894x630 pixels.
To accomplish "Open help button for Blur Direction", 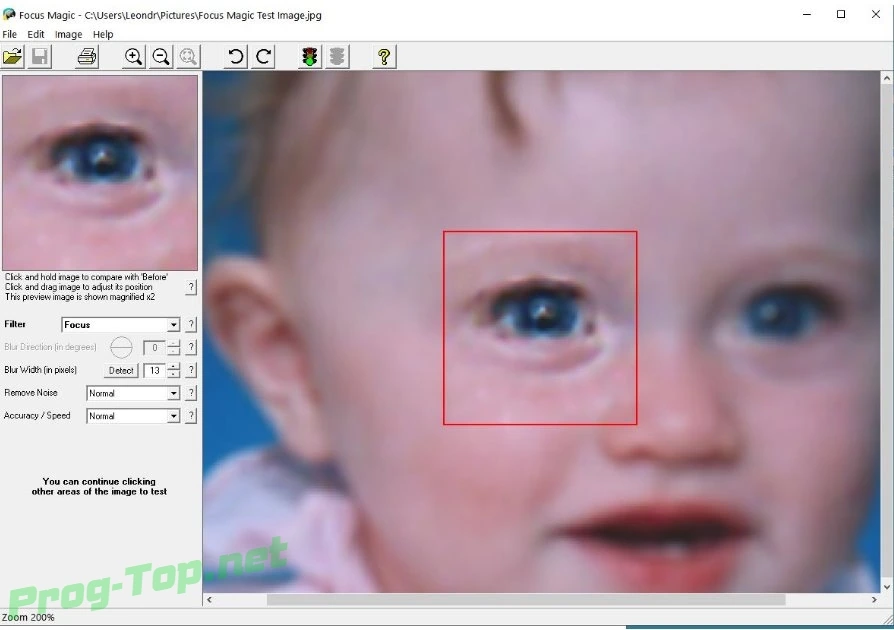I will tap(191, 347).
